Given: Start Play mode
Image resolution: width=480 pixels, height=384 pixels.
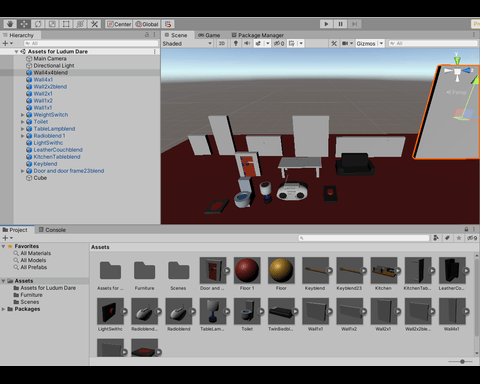Looking at the screenshot, I should click(x=326, y=24).
